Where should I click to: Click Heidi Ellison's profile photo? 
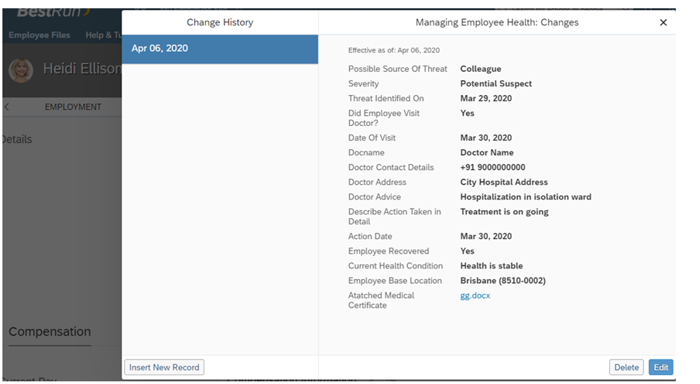pos(21,70)
